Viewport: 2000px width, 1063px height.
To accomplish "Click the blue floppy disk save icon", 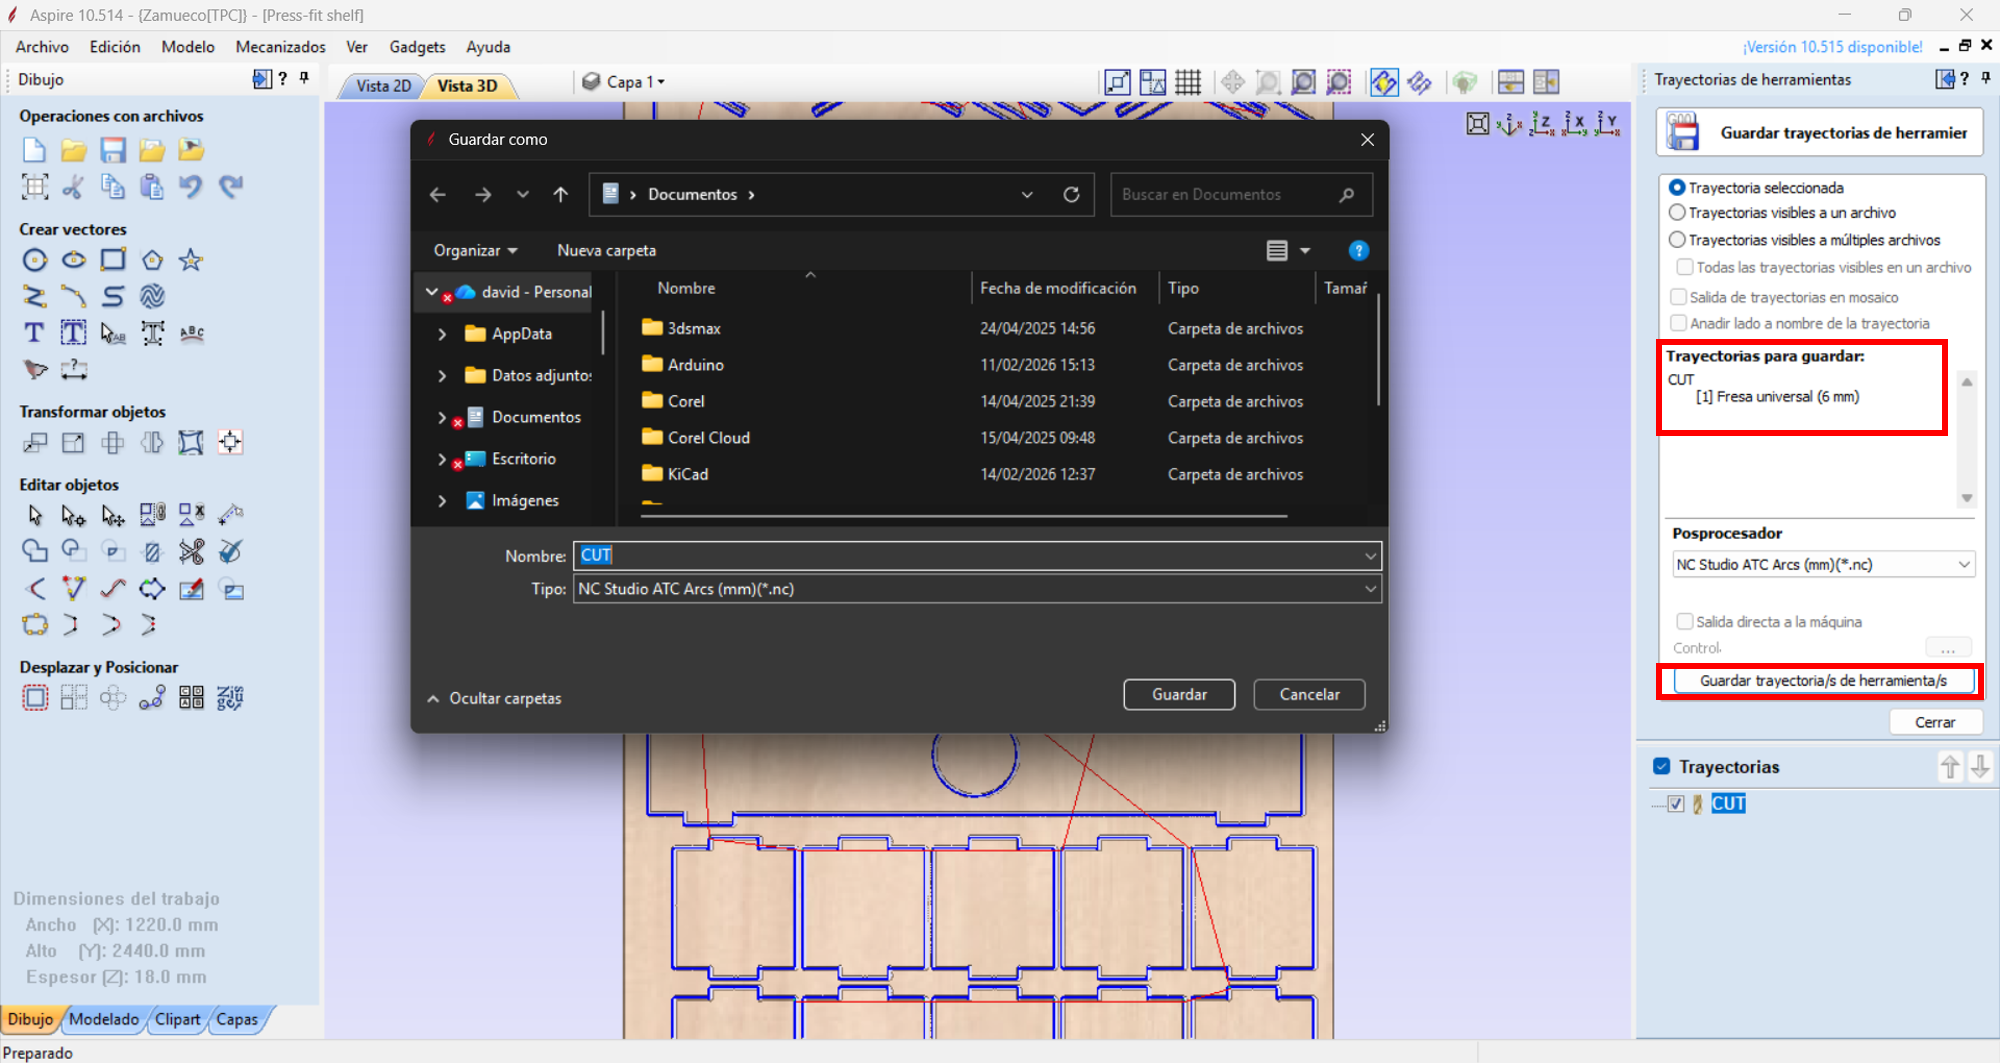I will tap(113, 150).
